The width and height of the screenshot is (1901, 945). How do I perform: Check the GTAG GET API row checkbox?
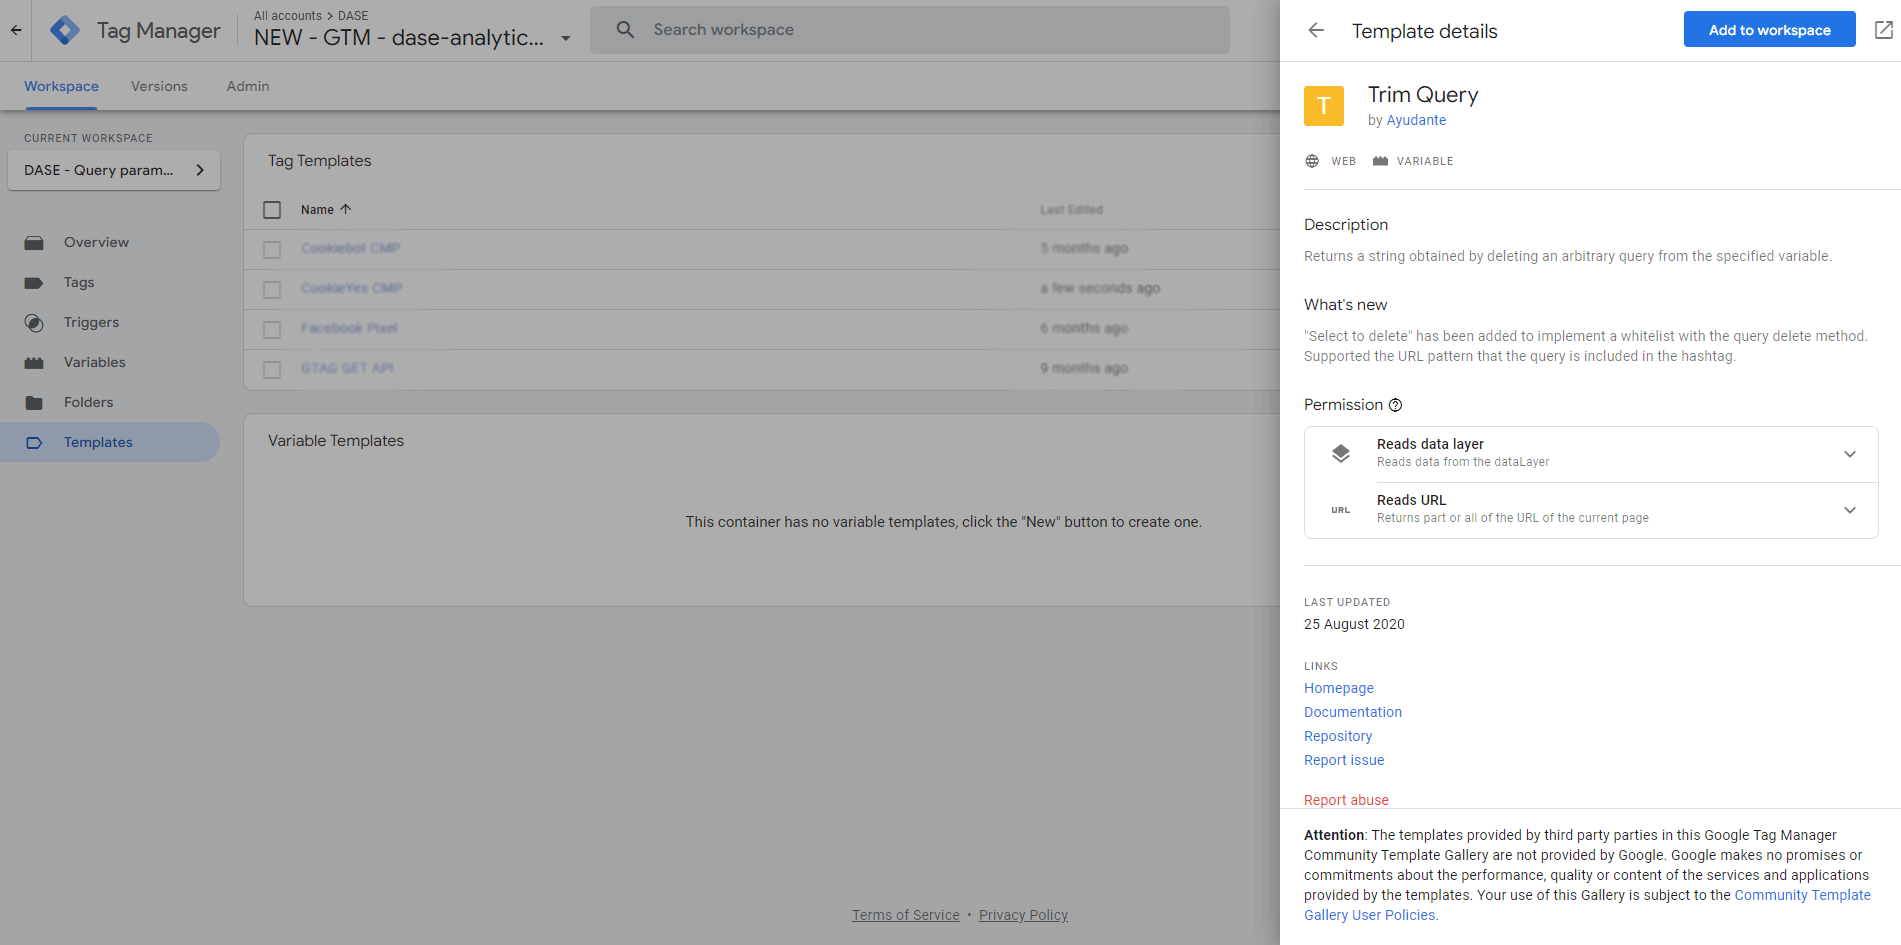coord(272,370)
